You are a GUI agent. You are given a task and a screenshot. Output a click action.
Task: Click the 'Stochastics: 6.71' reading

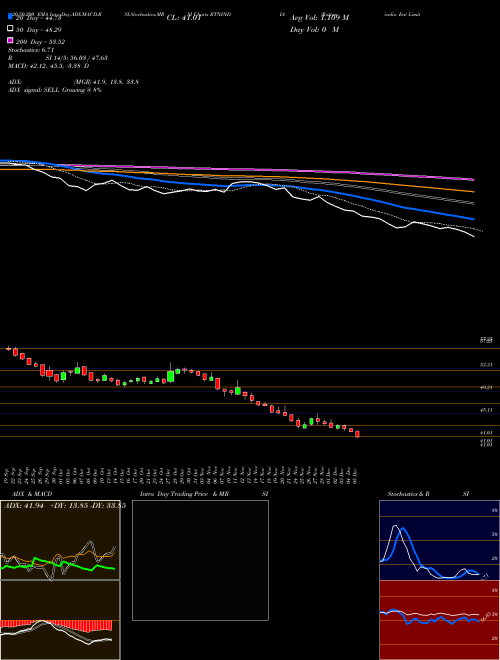(x=31, y=50)
